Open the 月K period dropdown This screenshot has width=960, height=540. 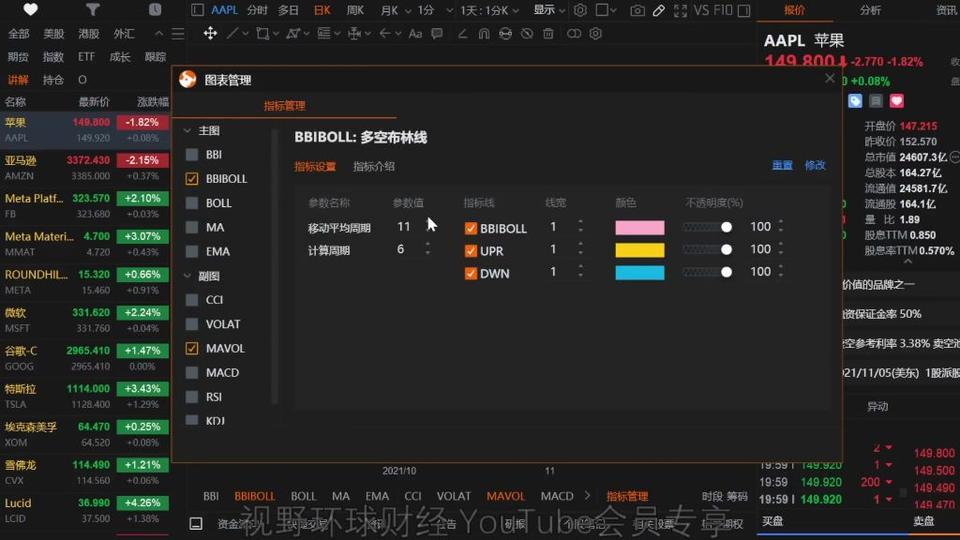tap(396, 10)
